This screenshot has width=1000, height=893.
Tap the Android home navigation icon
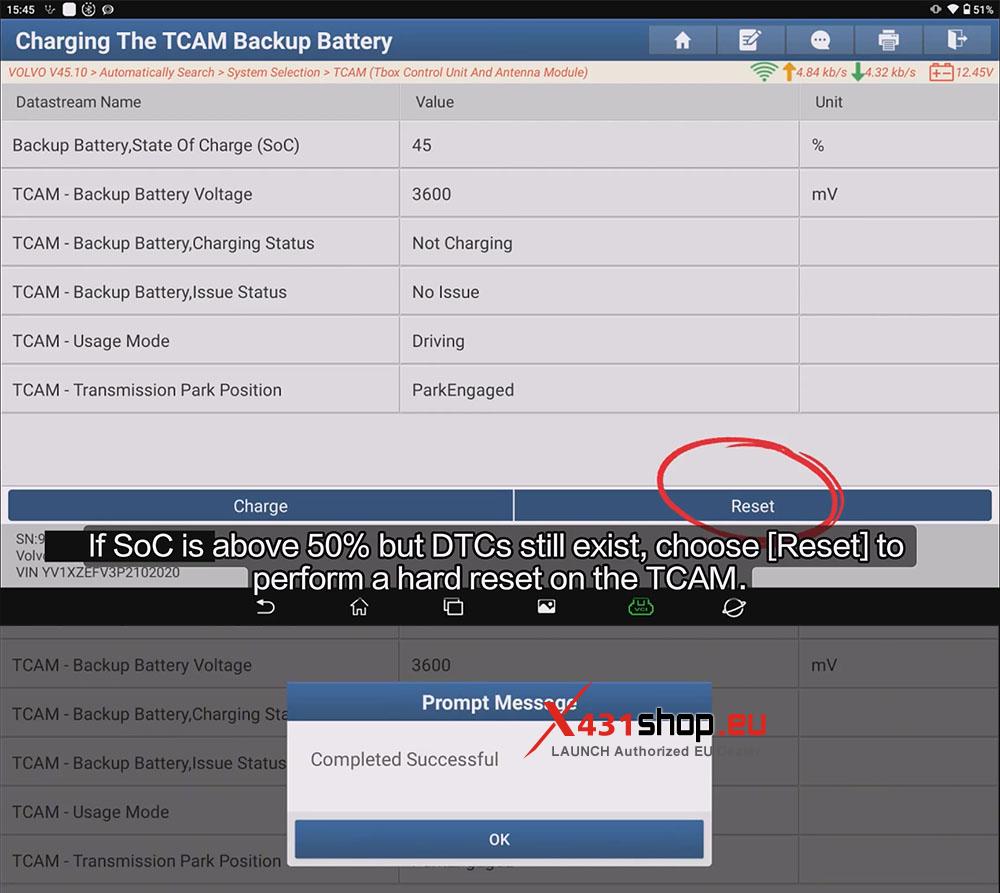tap(359, 607)
